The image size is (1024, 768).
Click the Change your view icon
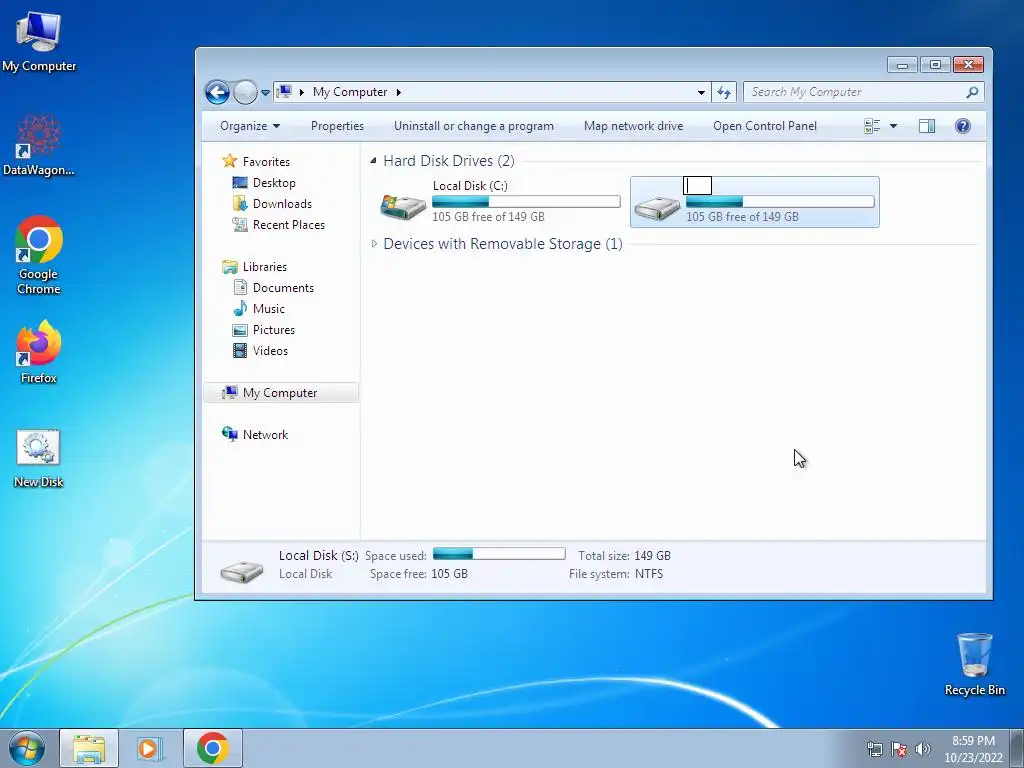tap(872, 126)
